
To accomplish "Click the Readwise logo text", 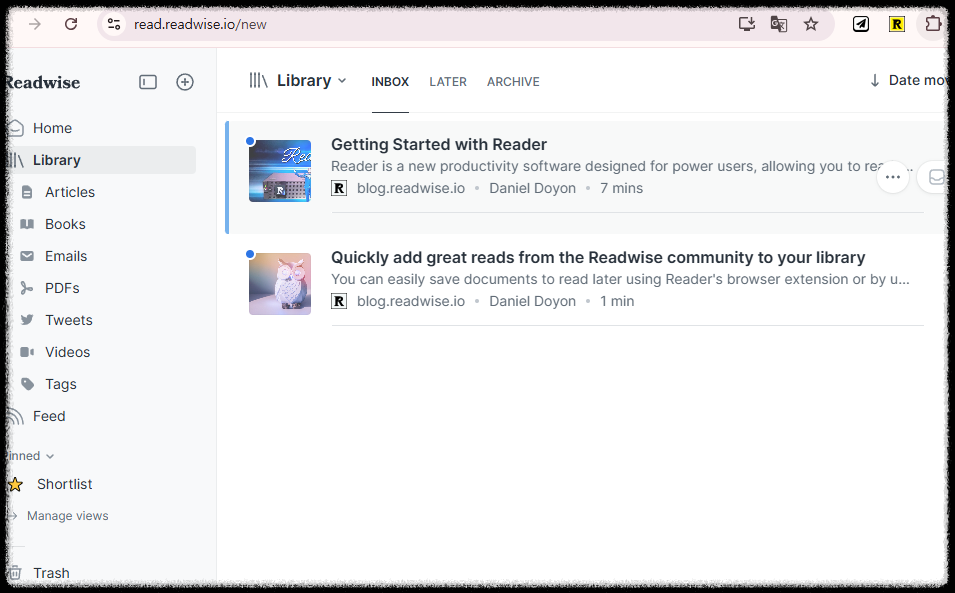I will [43, 82].
